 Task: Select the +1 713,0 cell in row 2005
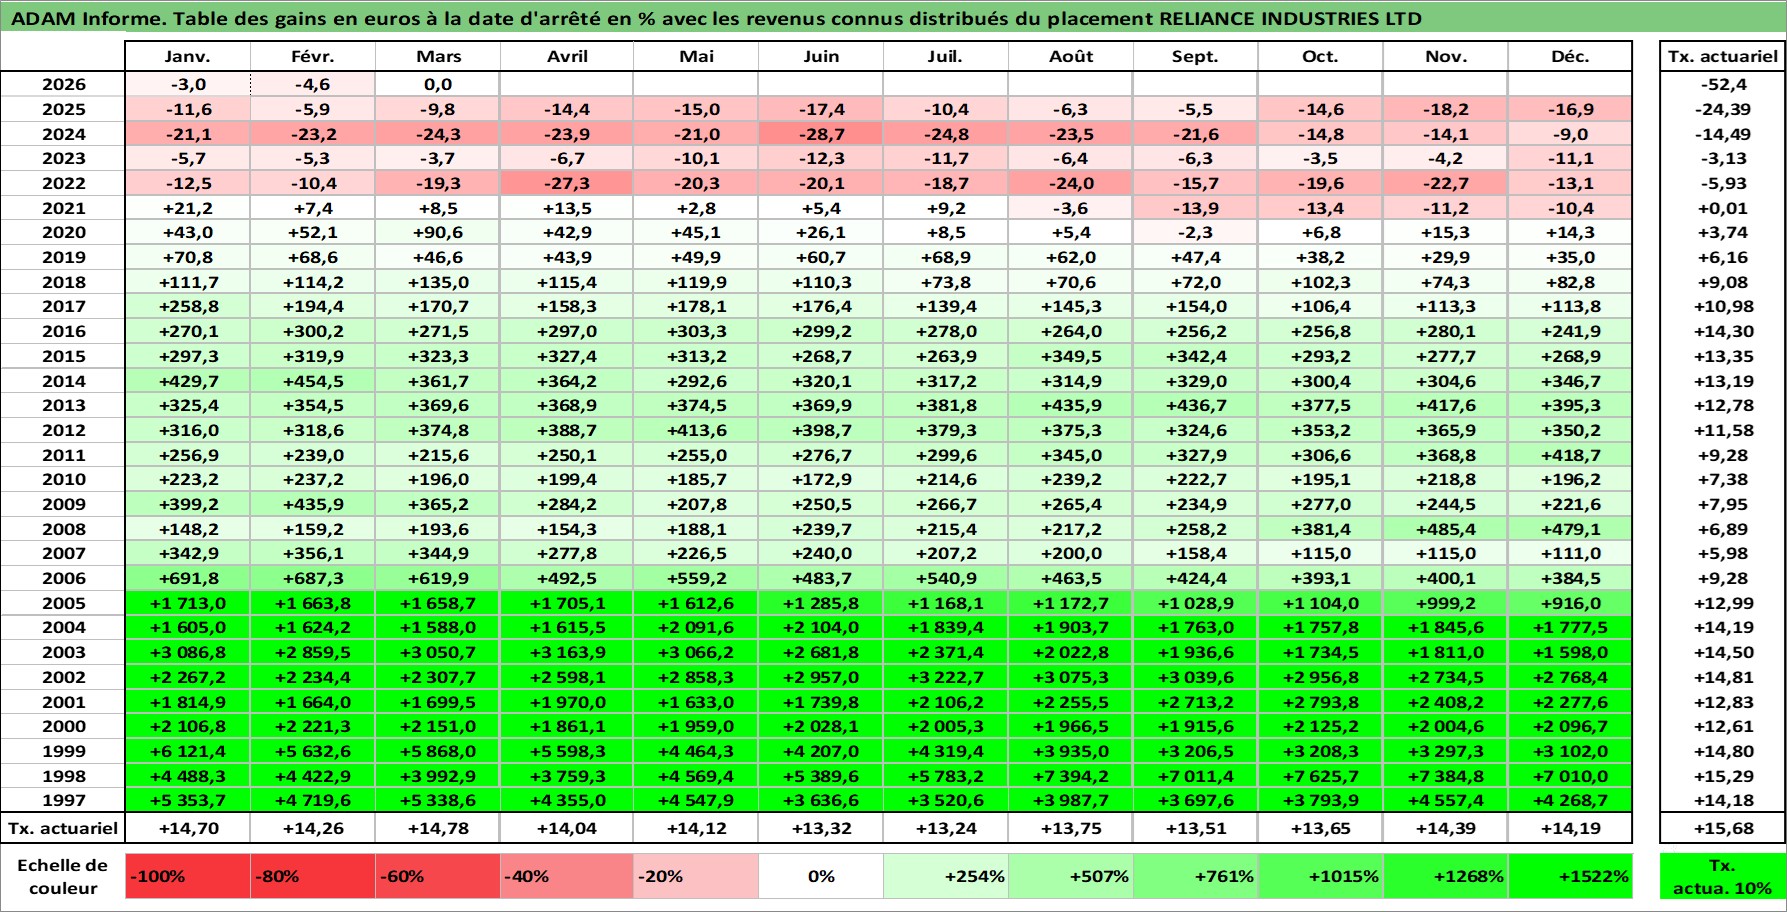point(187,603)
